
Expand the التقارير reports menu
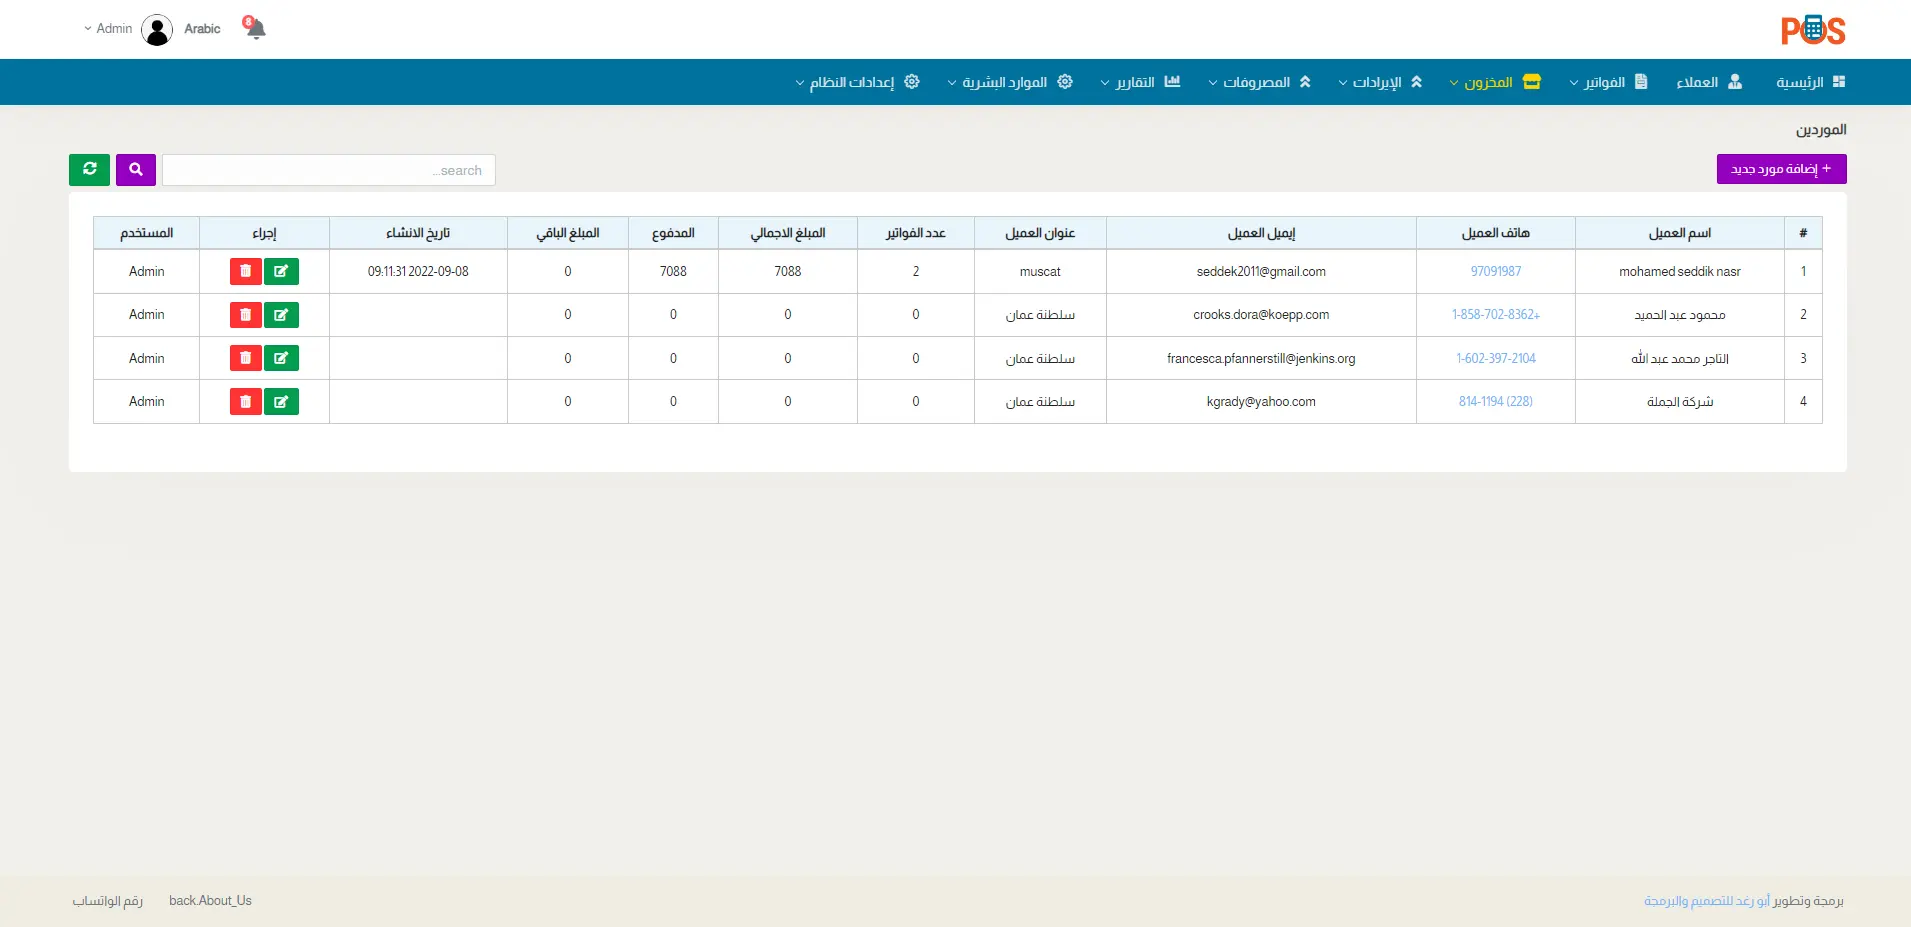click(x=1140, y=82)
